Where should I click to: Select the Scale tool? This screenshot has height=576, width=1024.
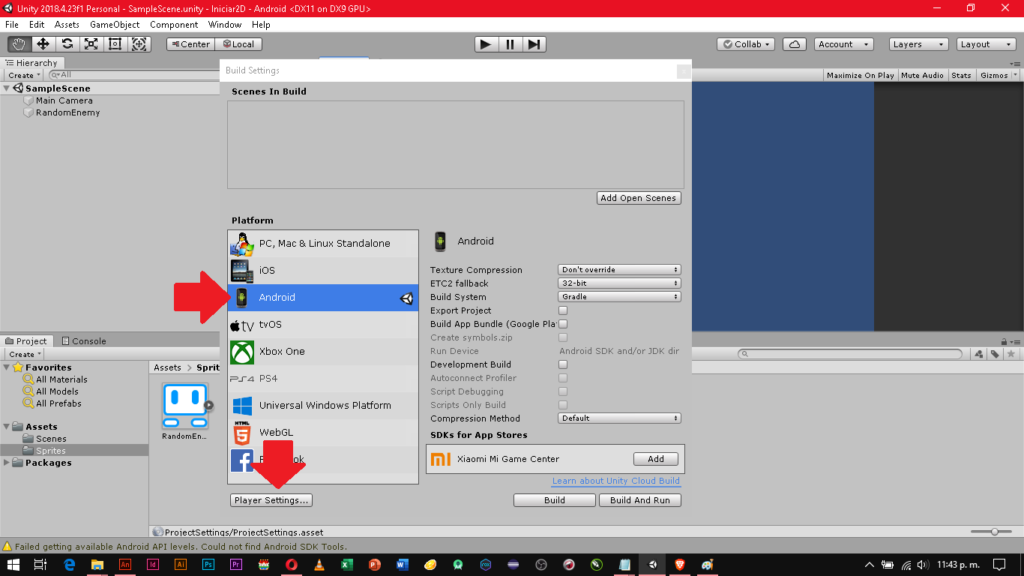[x=91, y=44]
